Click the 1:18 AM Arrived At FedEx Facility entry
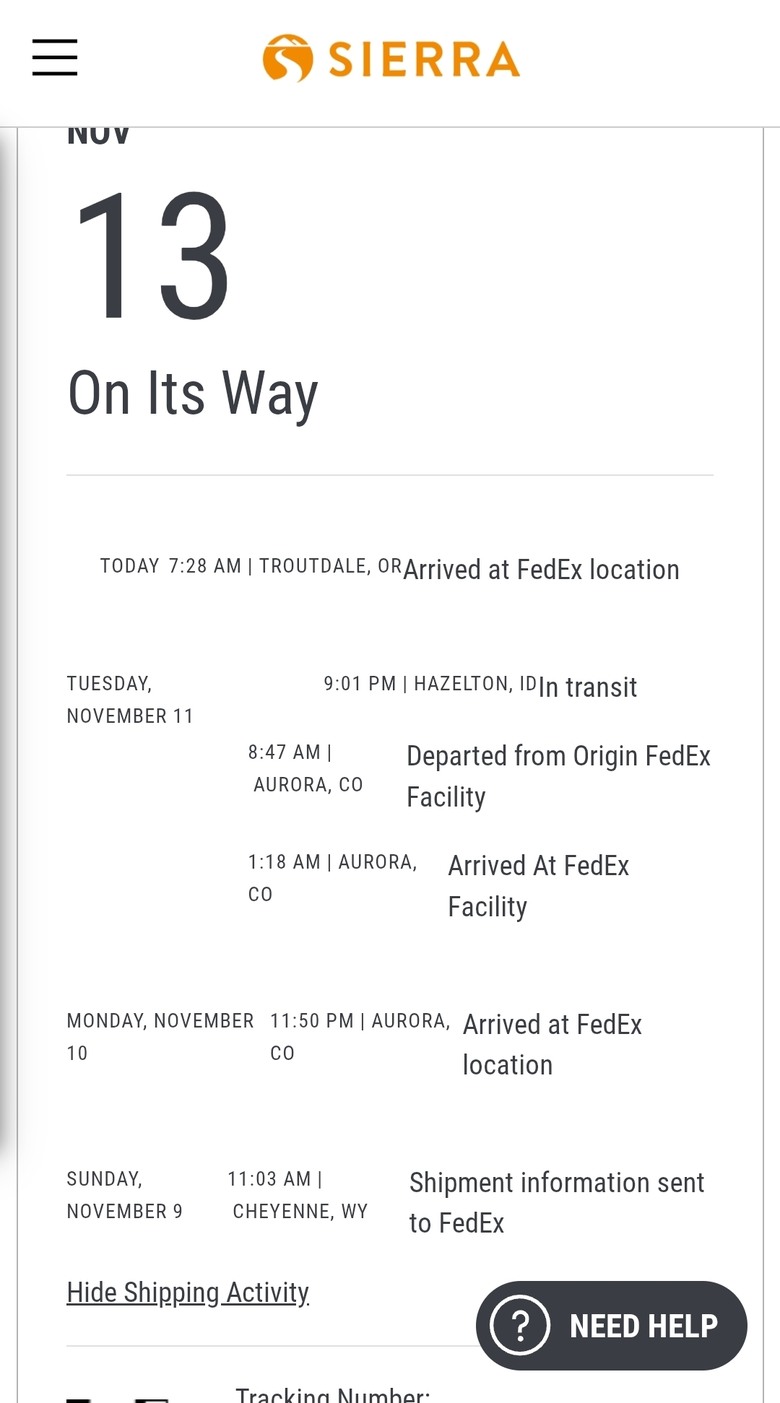This screenshot has height=1403, width=780. 538,886
